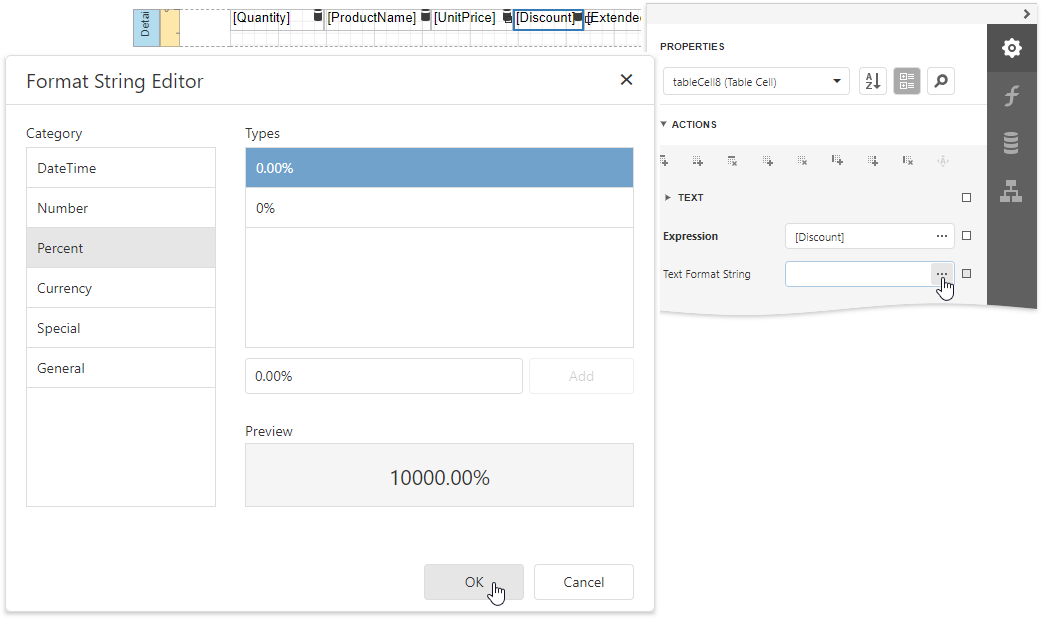Toggle the square marker beside Expression
This screenshot has height=619, width=1042.
coord(966,236)
